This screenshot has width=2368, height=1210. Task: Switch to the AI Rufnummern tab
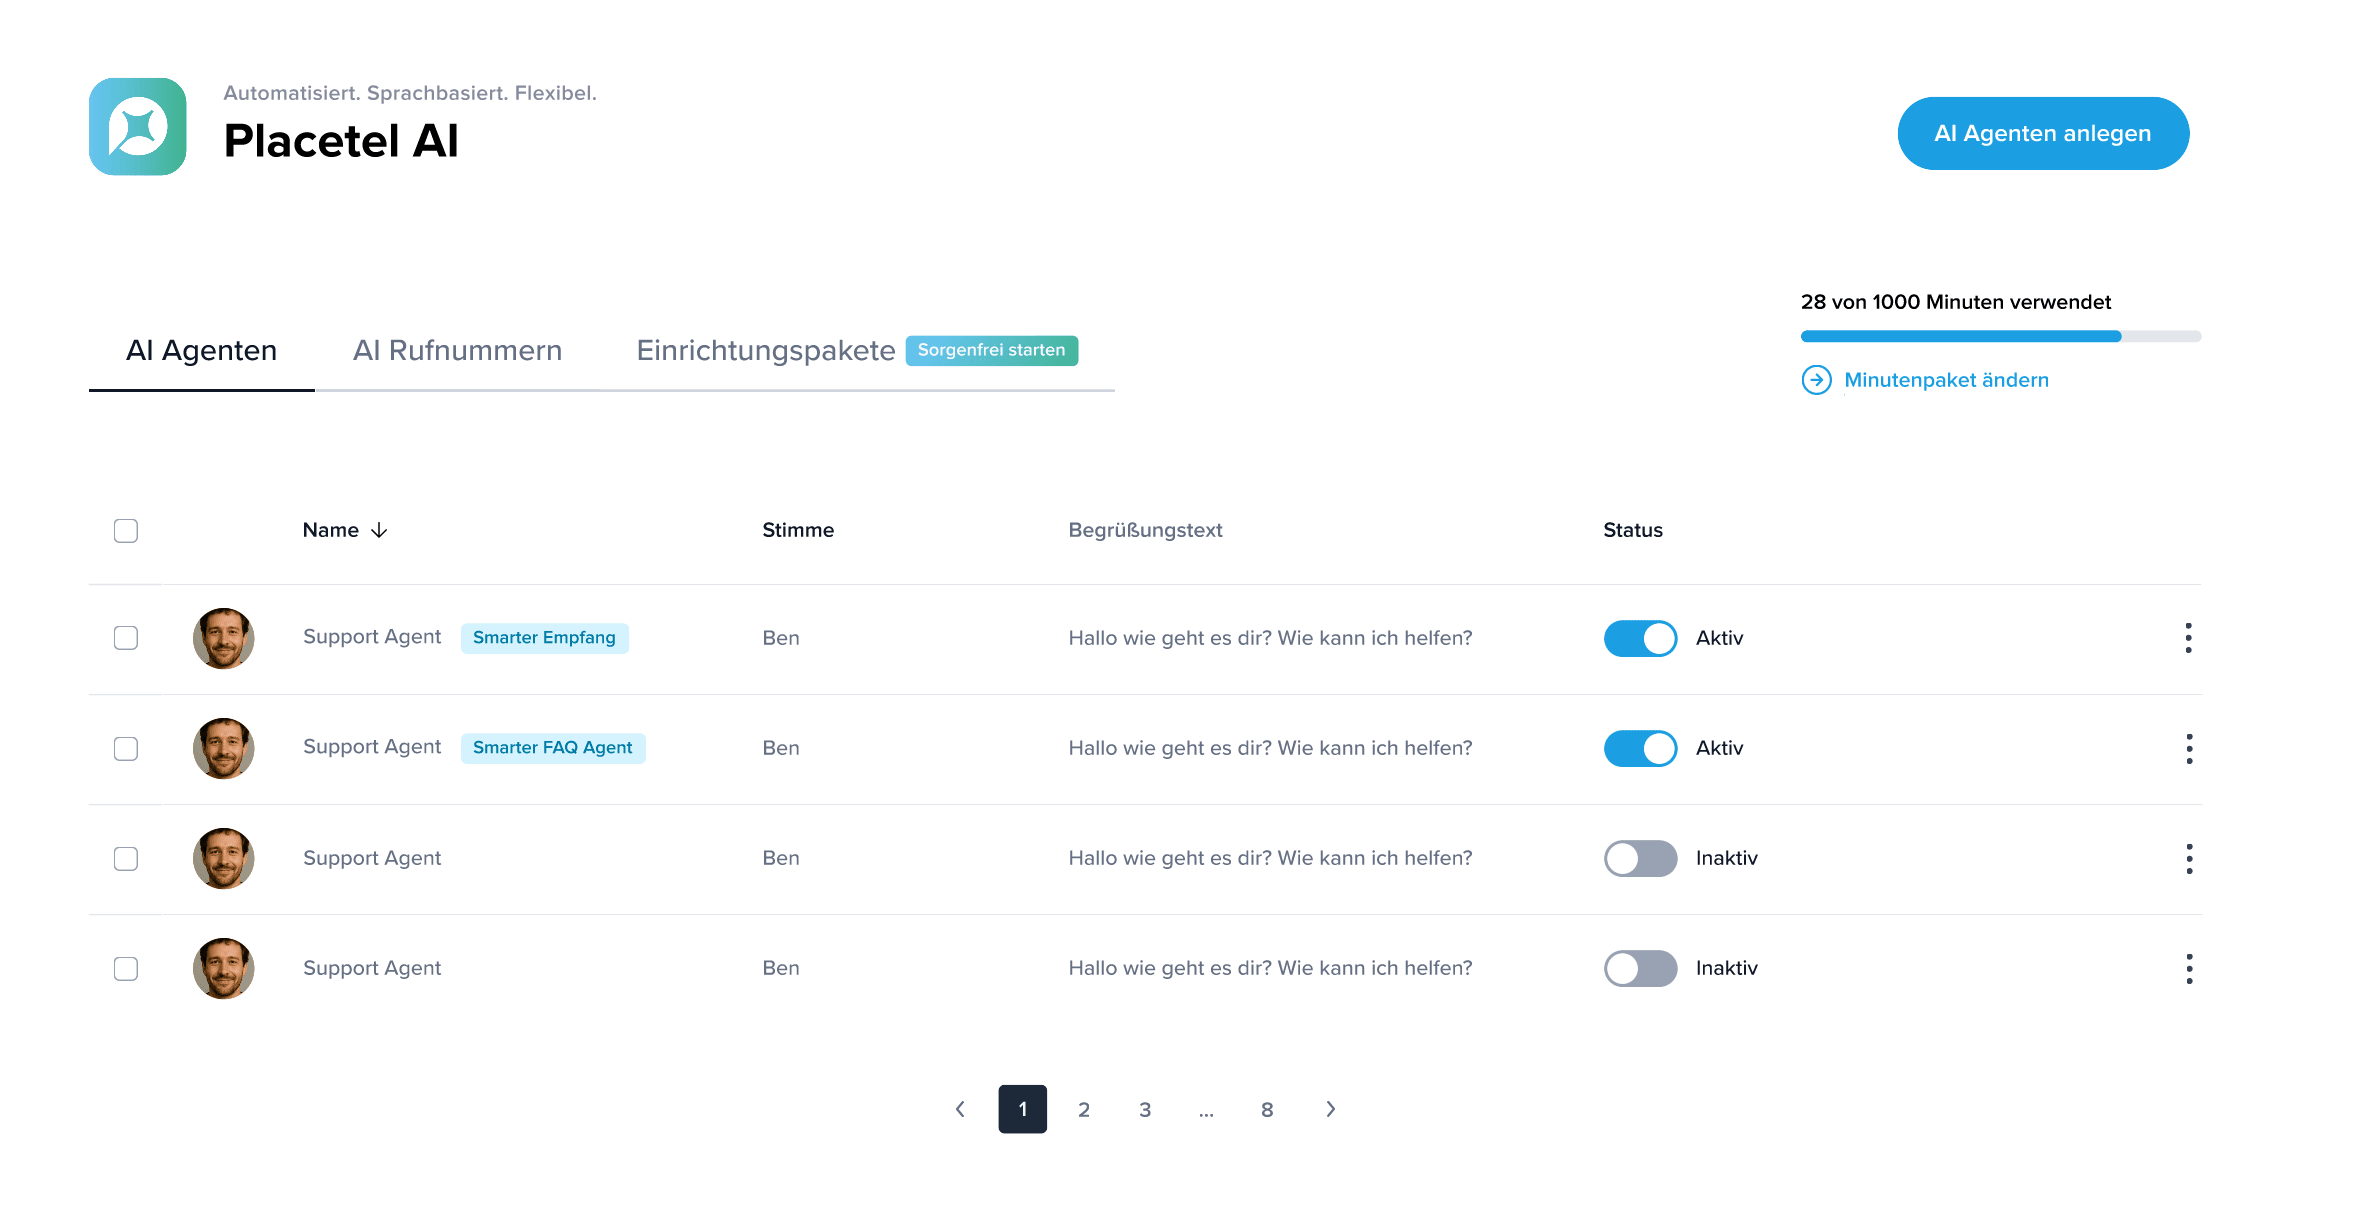(x=457, y=351)
